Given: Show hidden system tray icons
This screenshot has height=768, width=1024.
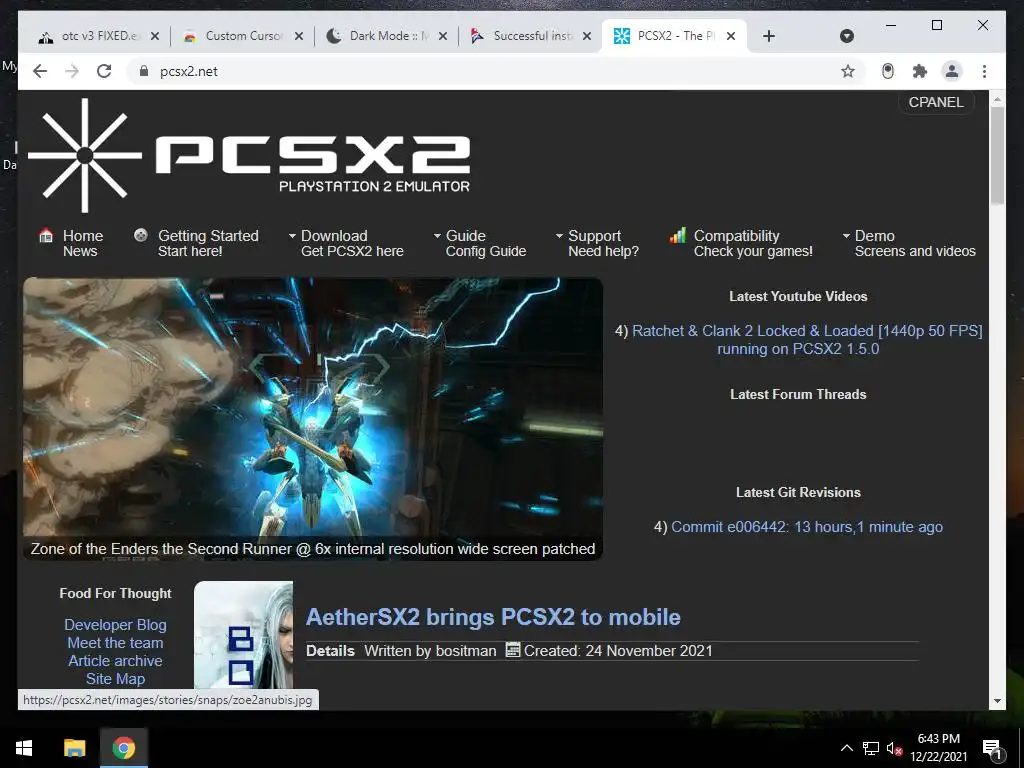Looking at the screenshot, I should coord(846,748).
